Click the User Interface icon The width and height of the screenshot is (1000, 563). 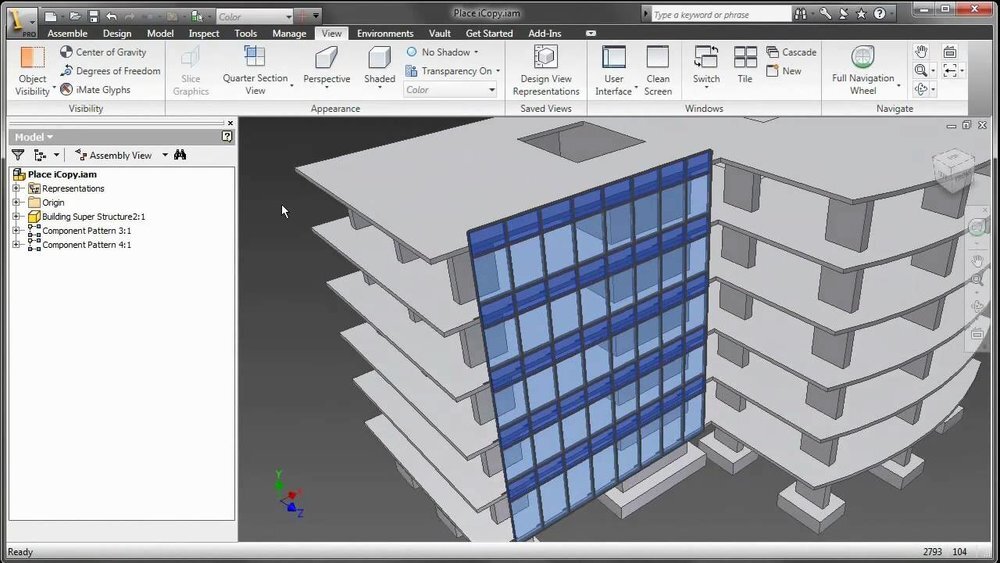(614, 57)
